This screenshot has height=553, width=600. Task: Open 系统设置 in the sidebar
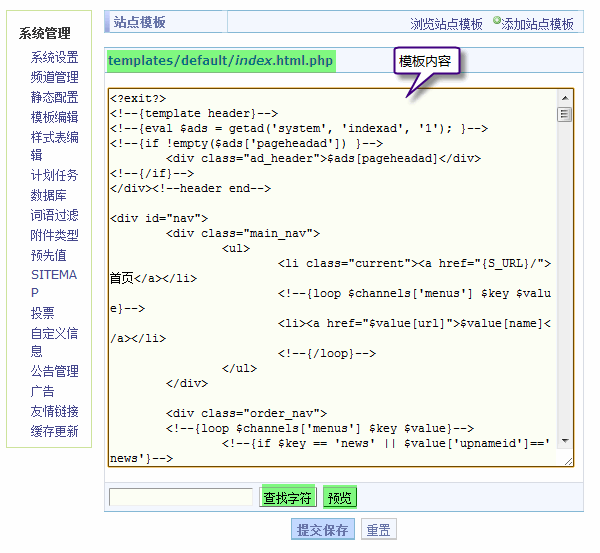tap(54, 58)
